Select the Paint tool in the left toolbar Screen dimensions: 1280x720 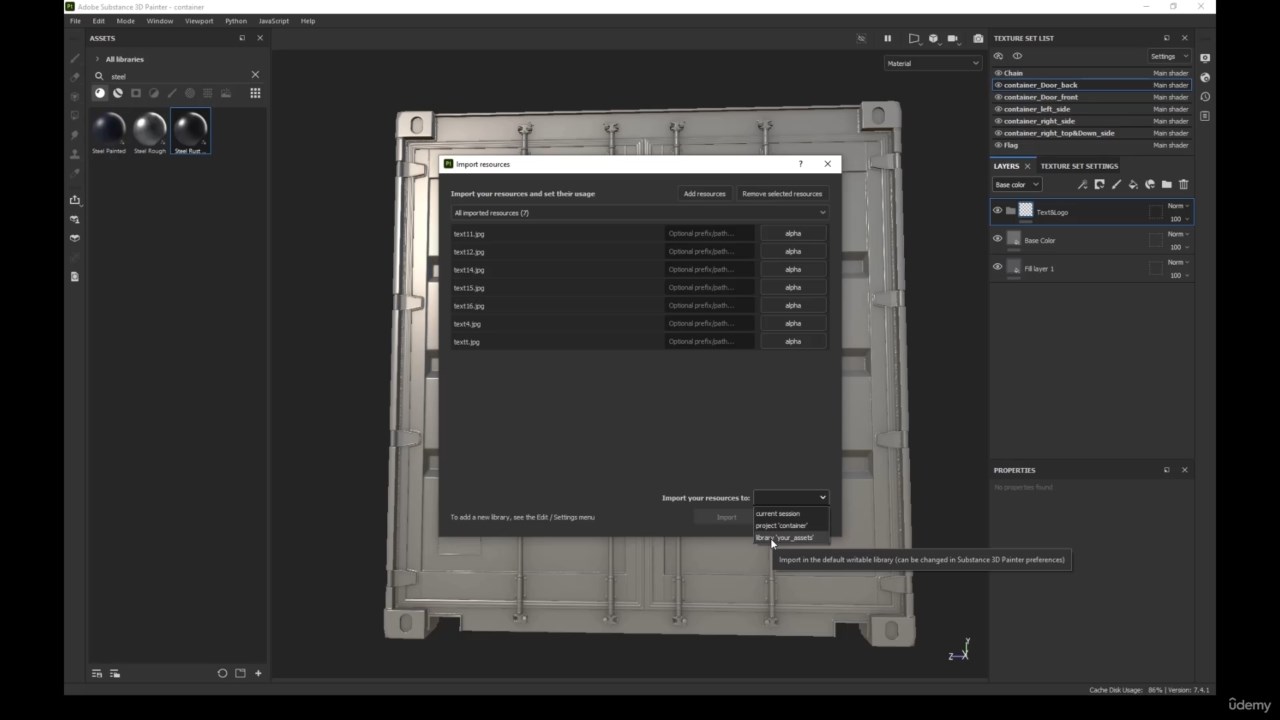(74, 57)
